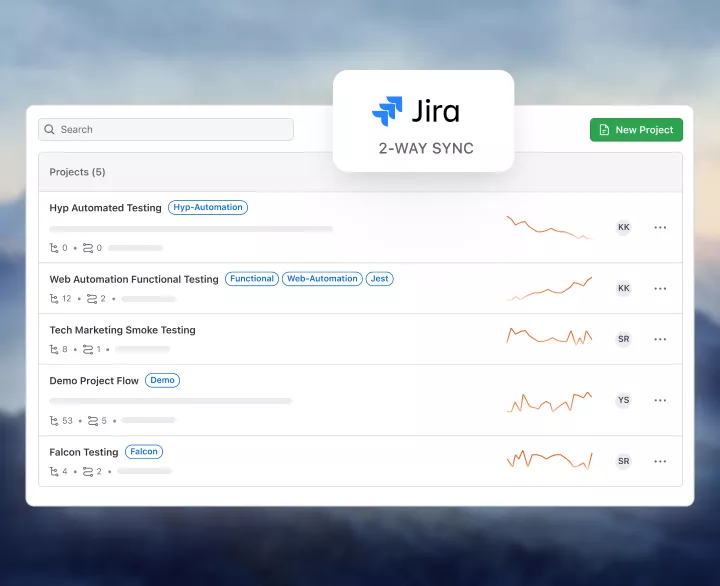The width and height of the screenshot is (720, 586).
Task: View the Demo Project Flow trend sparkline
Action: click(x=550, y=402)
